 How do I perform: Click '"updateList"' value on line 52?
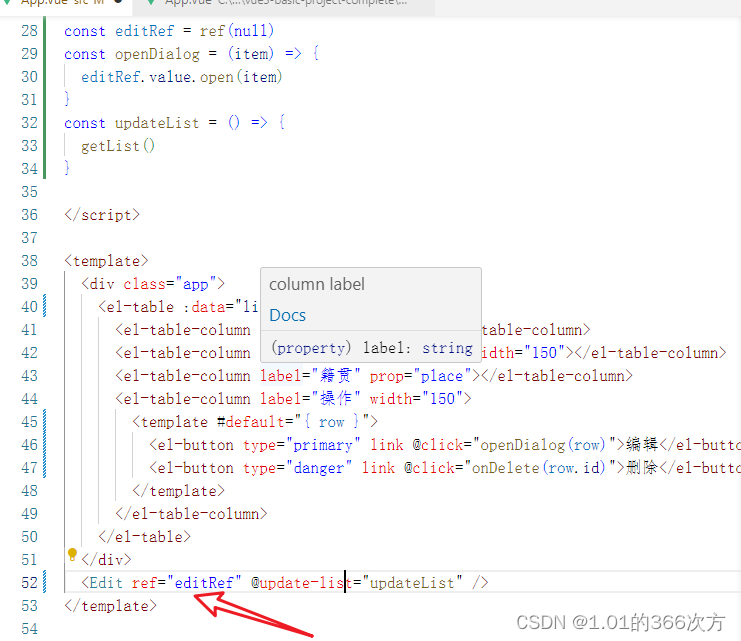click(412, 583)
